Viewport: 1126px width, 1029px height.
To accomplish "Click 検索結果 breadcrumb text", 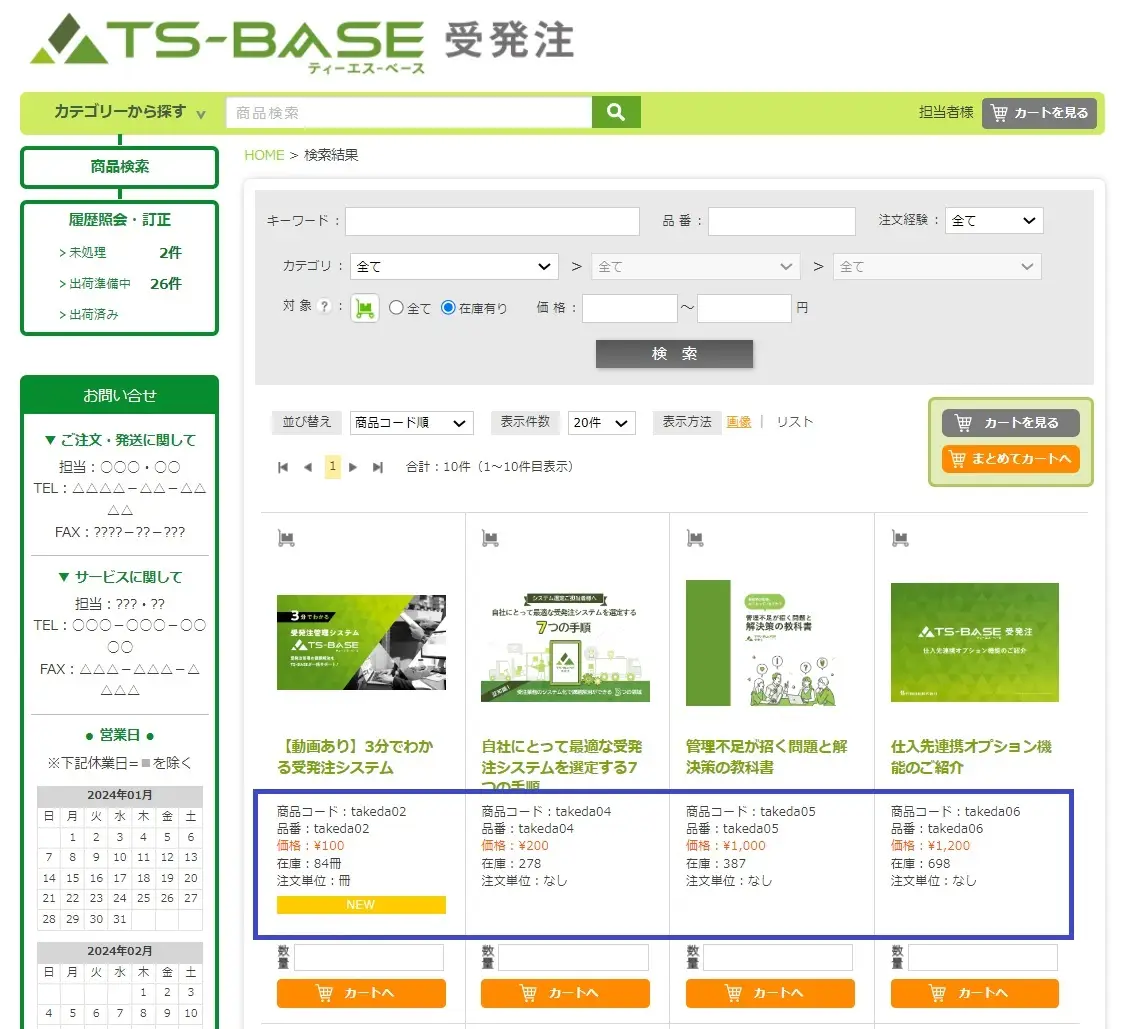I will coord(331,155).
